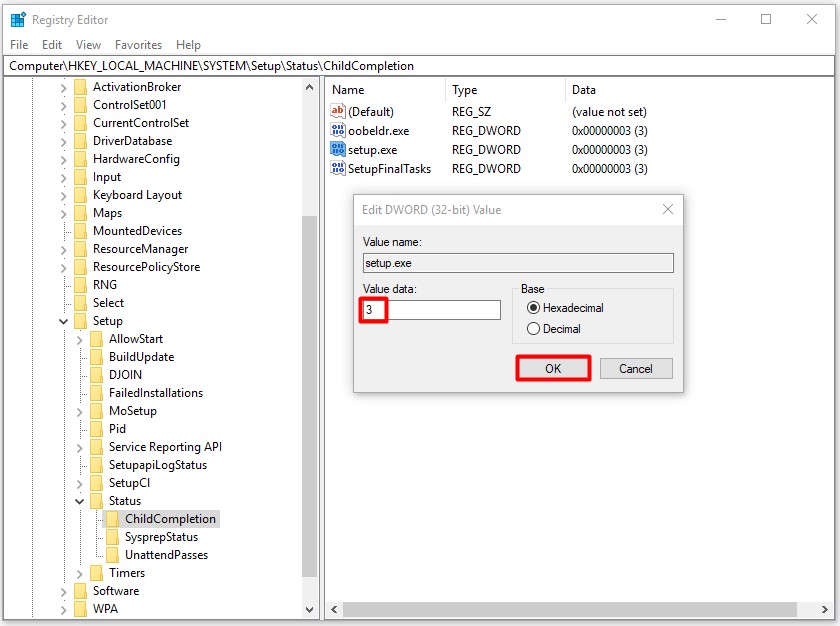Expand the ControlSet001 key
This screenshot has height=626, width=840.
(x=63, y=105)
